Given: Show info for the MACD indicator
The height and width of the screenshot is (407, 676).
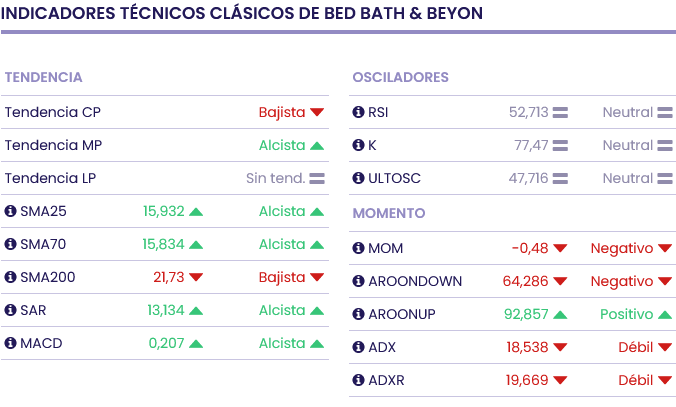Looking at the screenshot, I should pyautogui.click(x=10, y=343).
